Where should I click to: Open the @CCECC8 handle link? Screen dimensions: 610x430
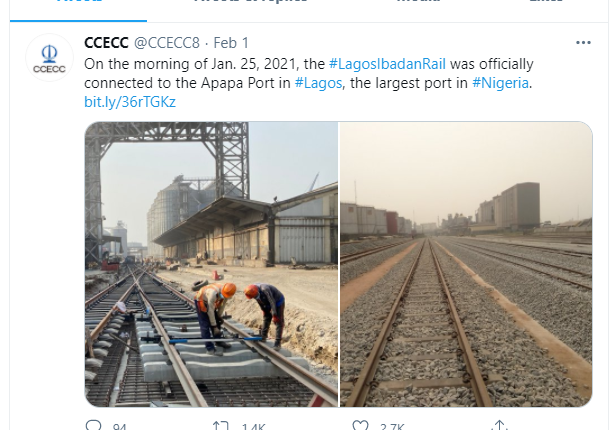coord(167,44)
